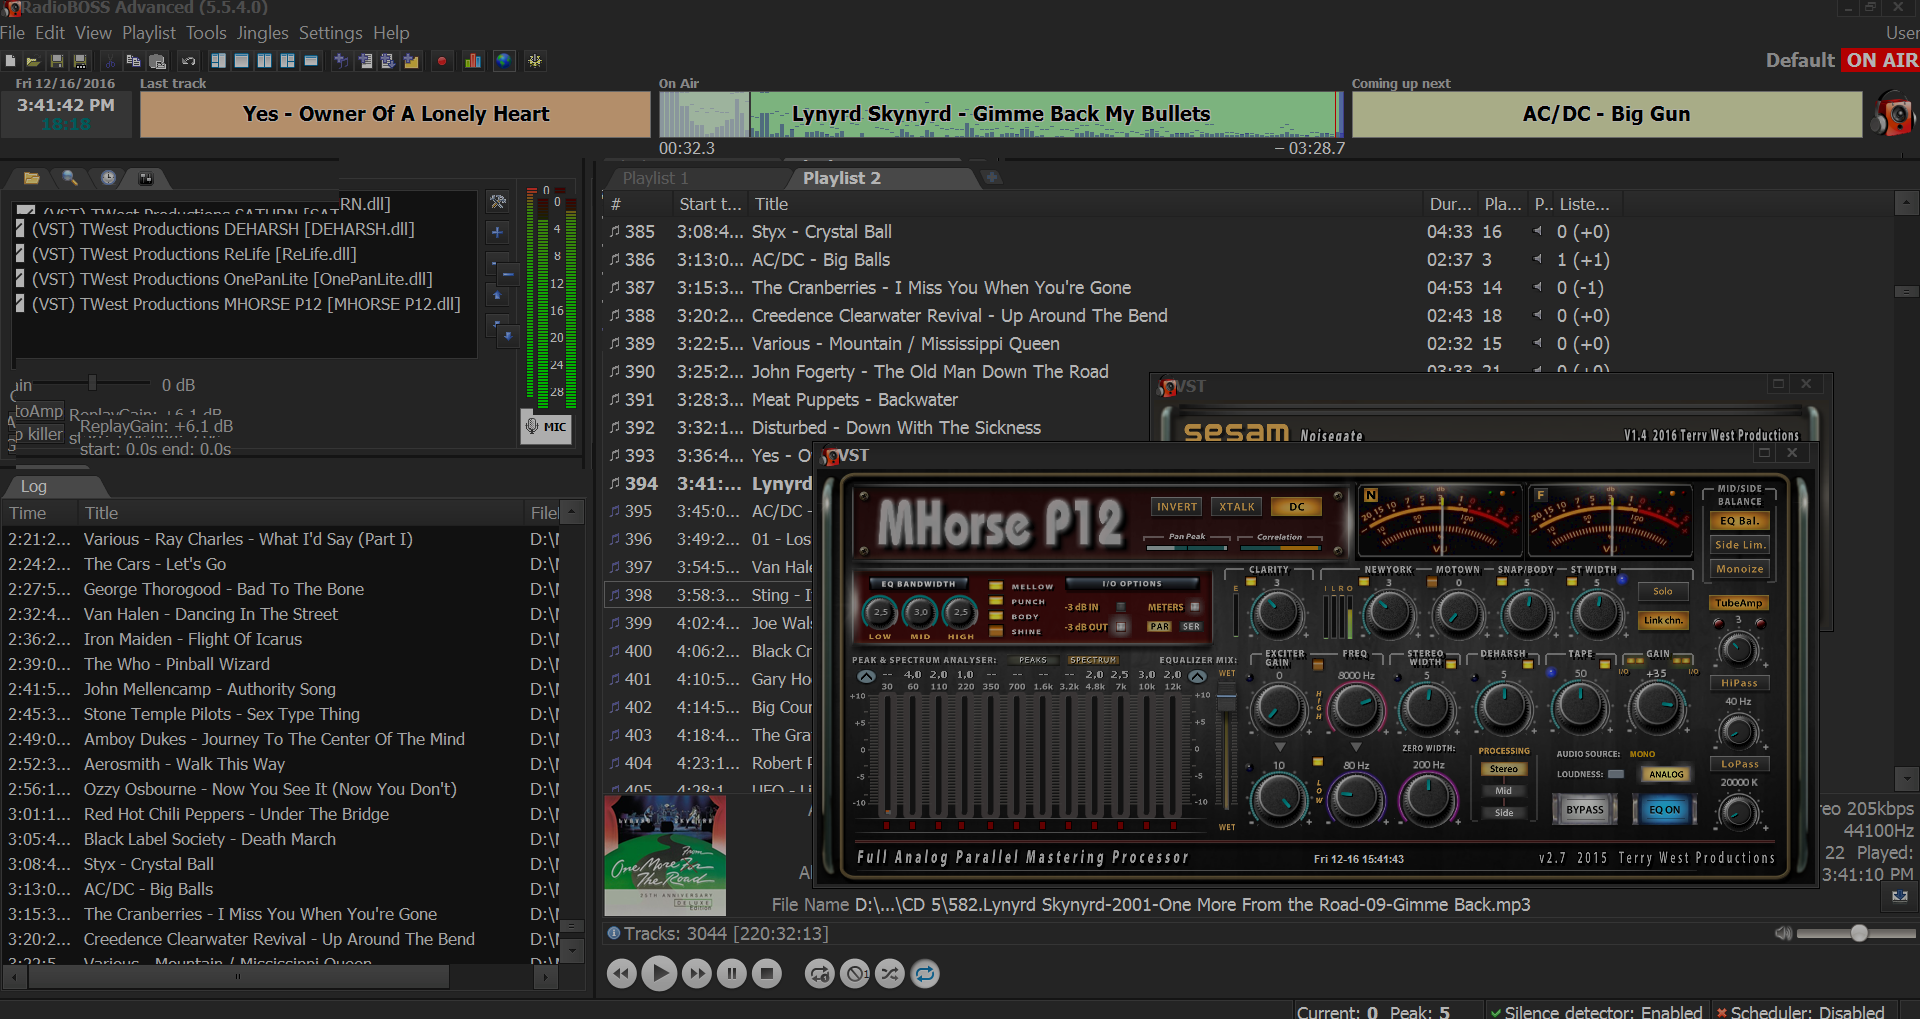Image resolution: width=1920 pixels, height=1019 pixels.
Task: Click right up-arrow beside equalizer mix
Action: point(1197,677)
